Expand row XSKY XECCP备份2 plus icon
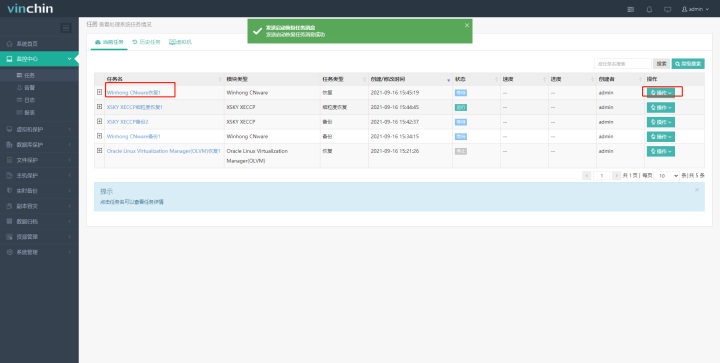Viewport: 720px width, 363px height. (99, 121)
